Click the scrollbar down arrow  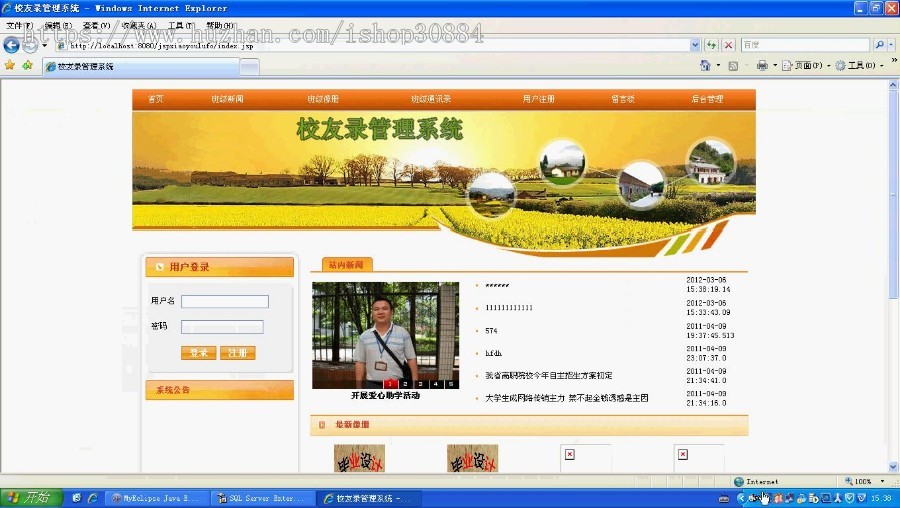[893, 467]
